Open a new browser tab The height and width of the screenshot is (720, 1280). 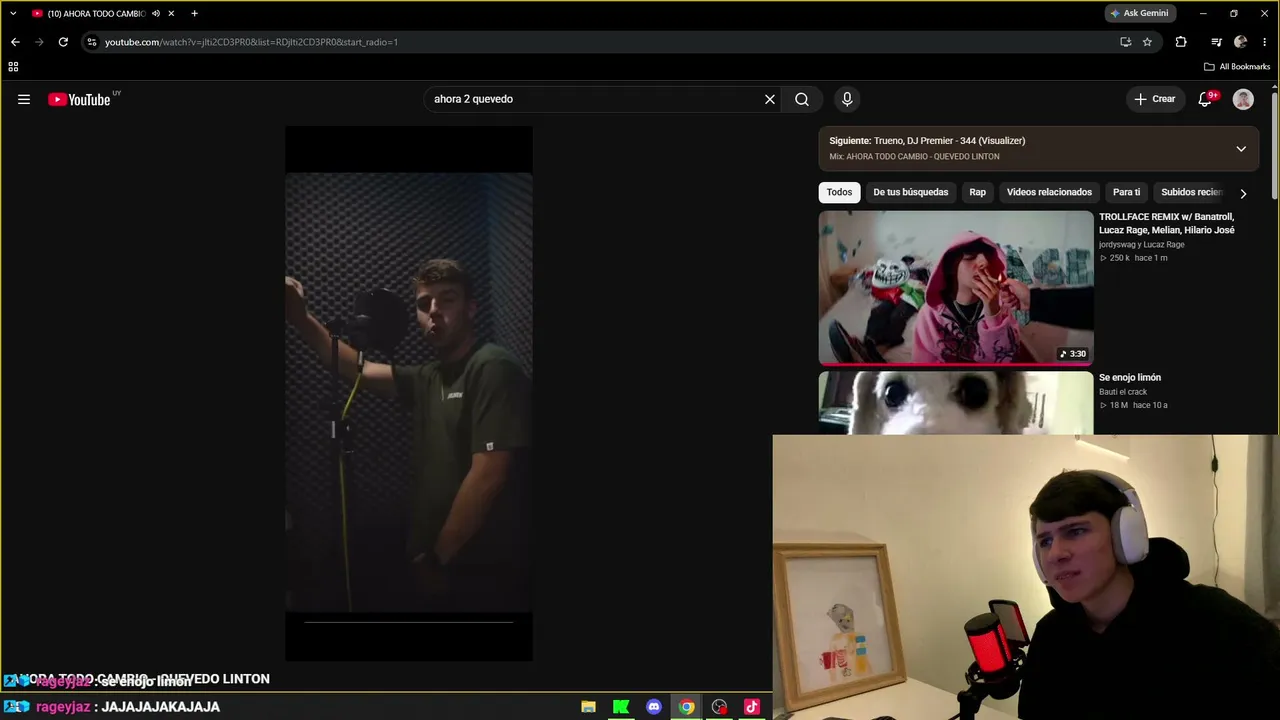tap(194, 13)
